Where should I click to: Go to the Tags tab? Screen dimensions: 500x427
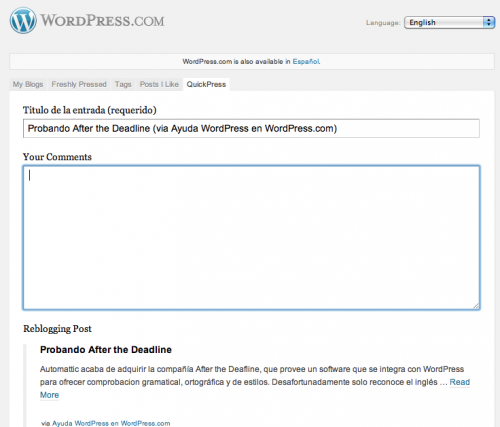point(123,84)
